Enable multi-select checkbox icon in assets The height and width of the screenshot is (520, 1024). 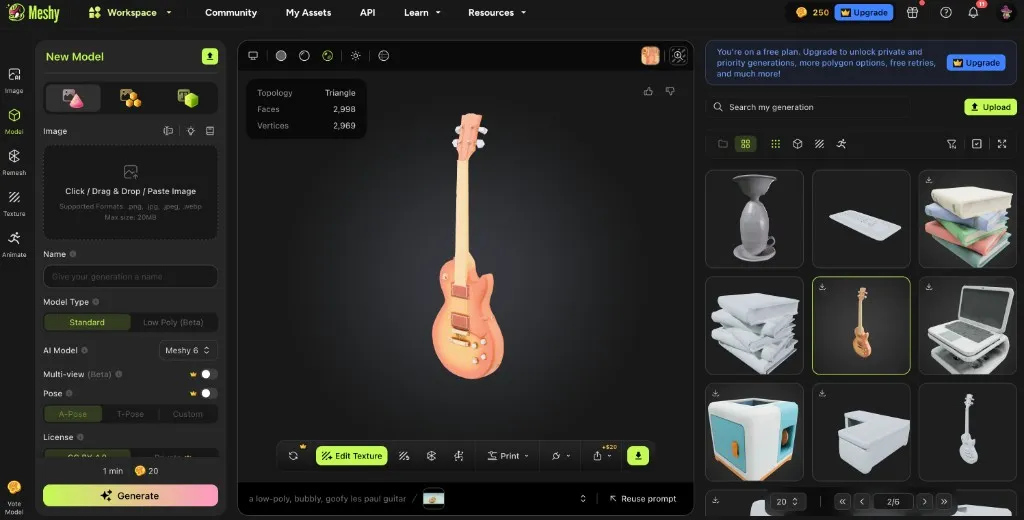click(x=977, y=144)
